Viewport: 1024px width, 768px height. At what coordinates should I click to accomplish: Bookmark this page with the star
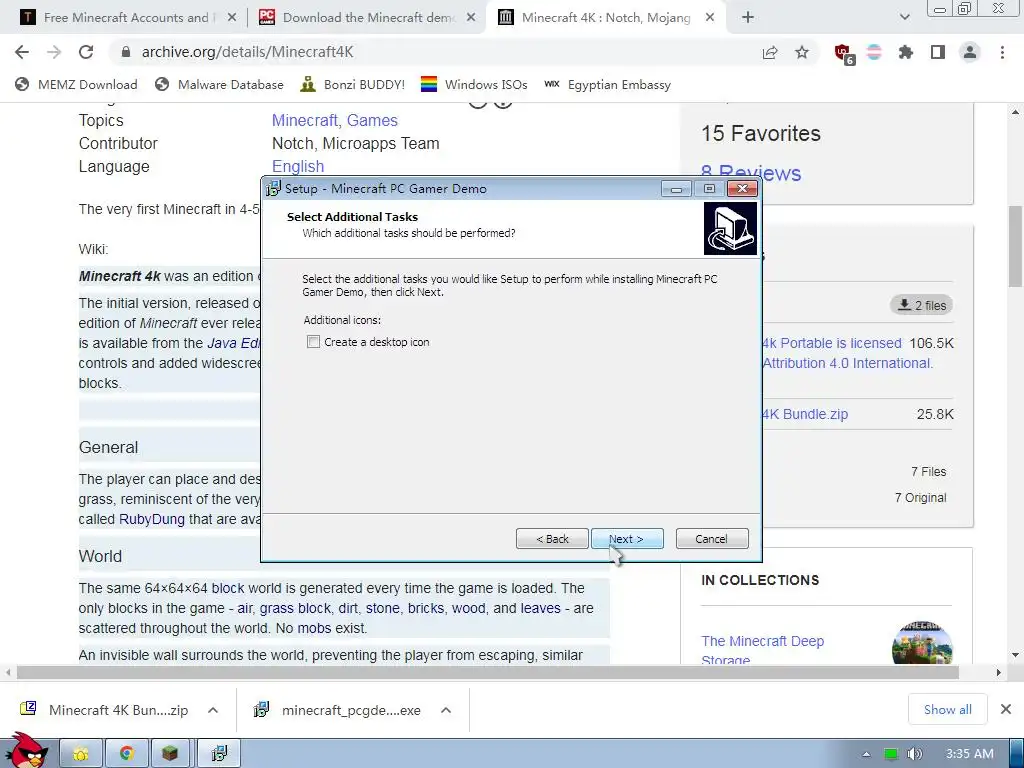[x=802, y=52]
